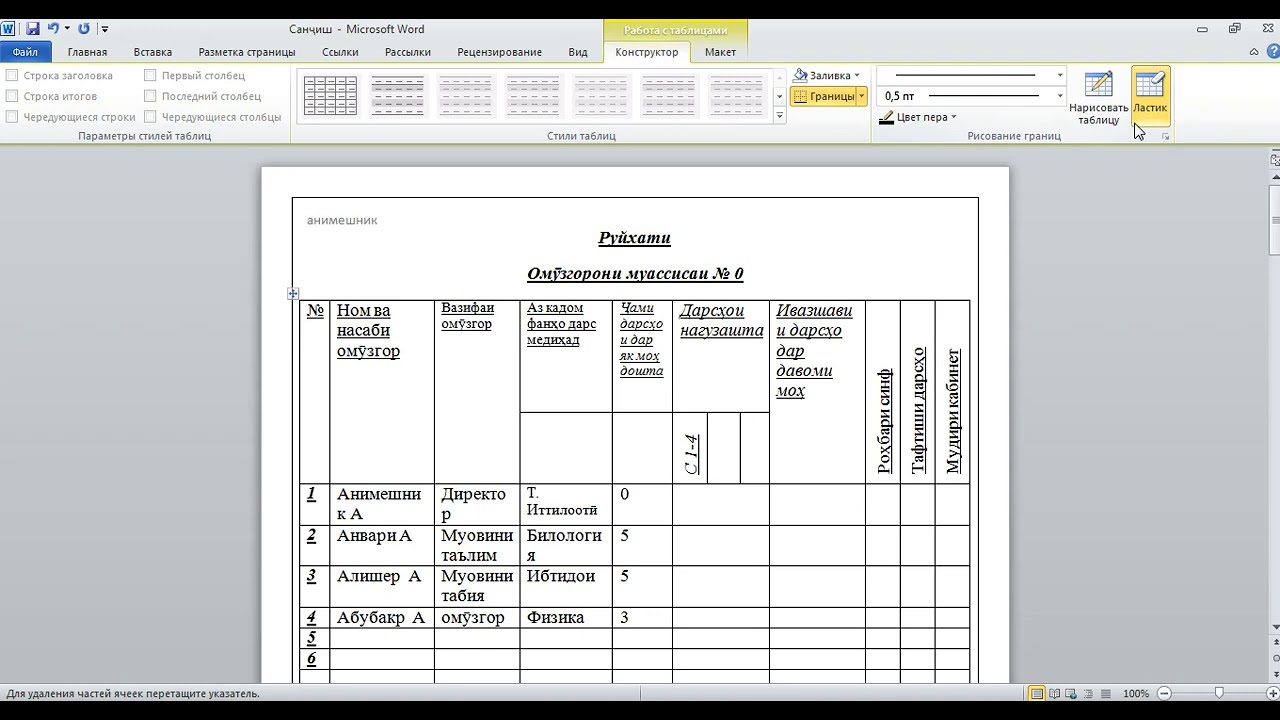Toggle the Total Row (Строка итогов) checkbox
This screenshot has width=1280, height=720.
[x=12, y=96]
